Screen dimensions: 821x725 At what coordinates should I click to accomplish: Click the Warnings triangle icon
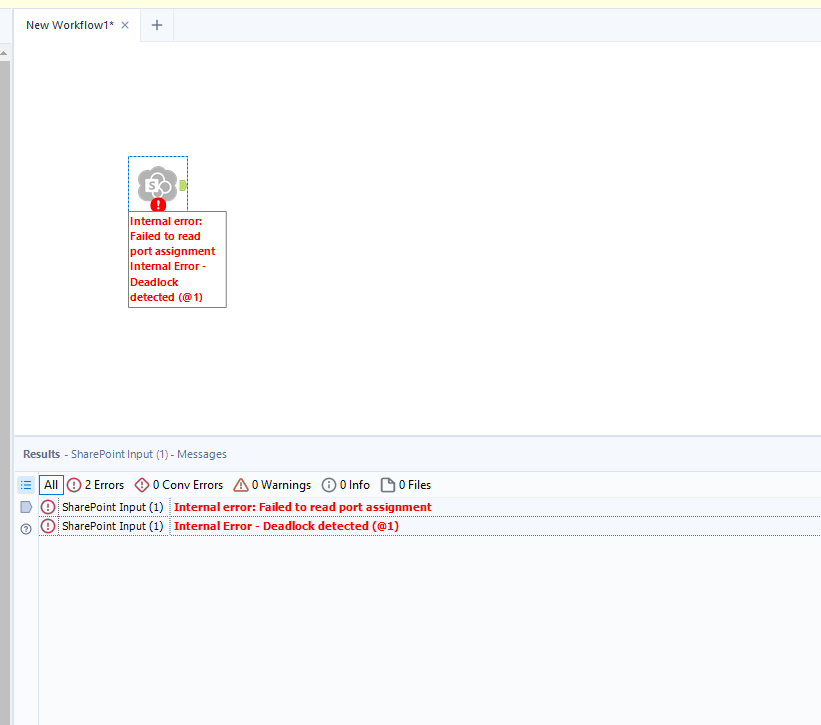[x=240, y=485]
